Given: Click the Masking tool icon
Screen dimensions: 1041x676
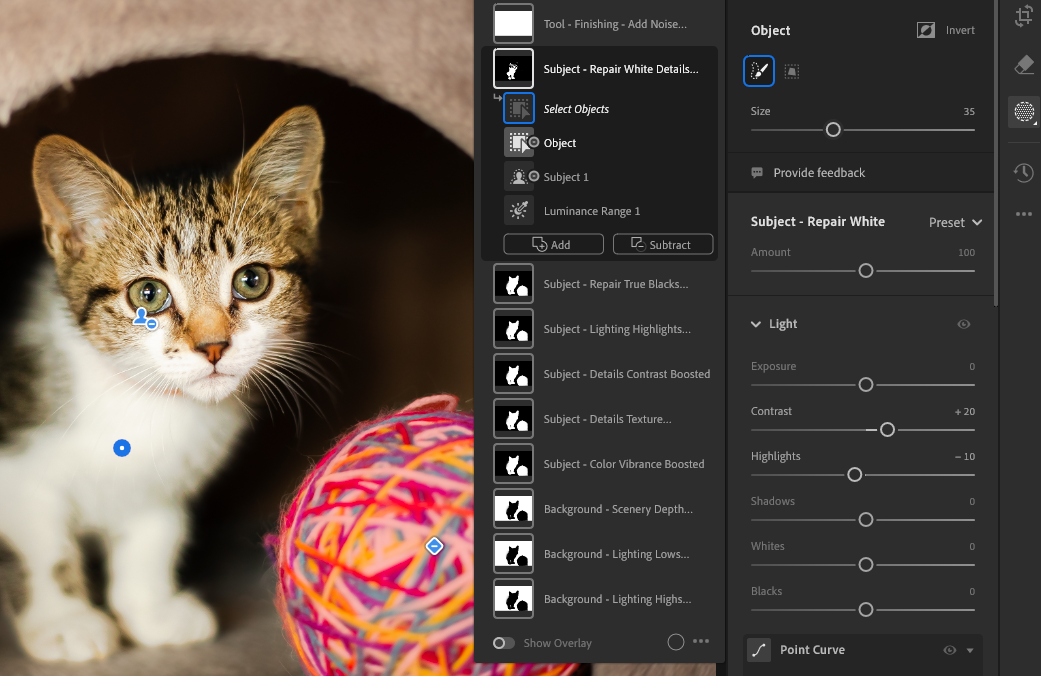Looking at the screenshot, I should pyautogui.click(x=1023, y=111).
